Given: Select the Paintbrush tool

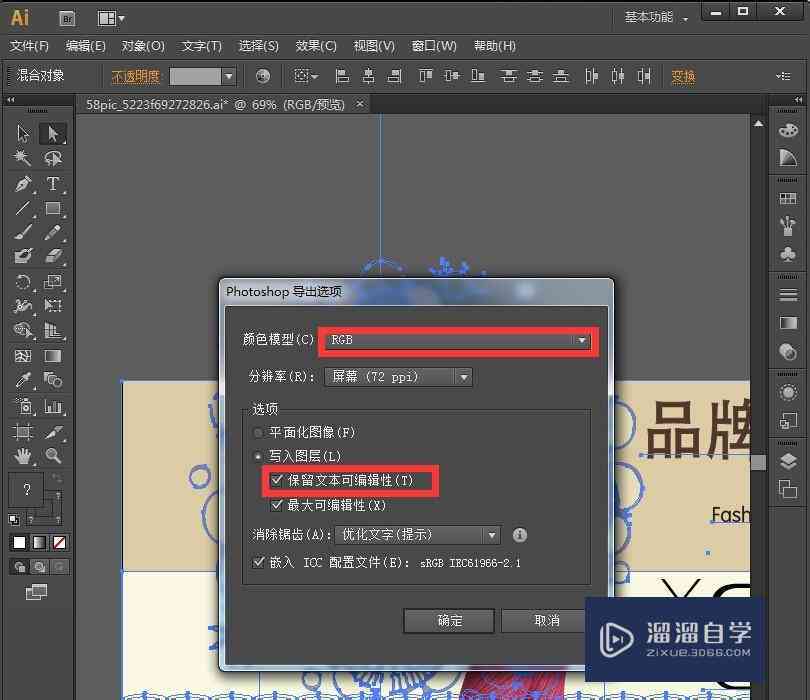Looking at the screenshot, I should [x=23, y=232].
